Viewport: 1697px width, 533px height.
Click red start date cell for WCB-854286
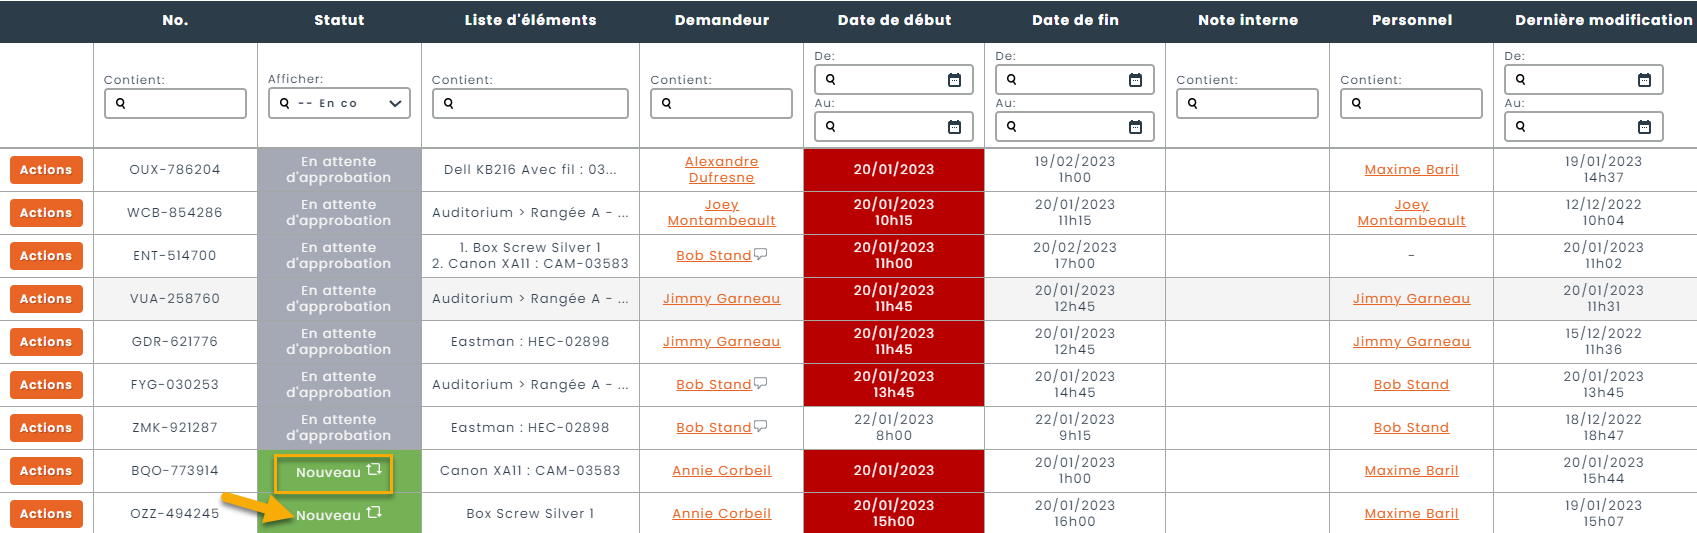pyautogui.click(x=894, y=213)
